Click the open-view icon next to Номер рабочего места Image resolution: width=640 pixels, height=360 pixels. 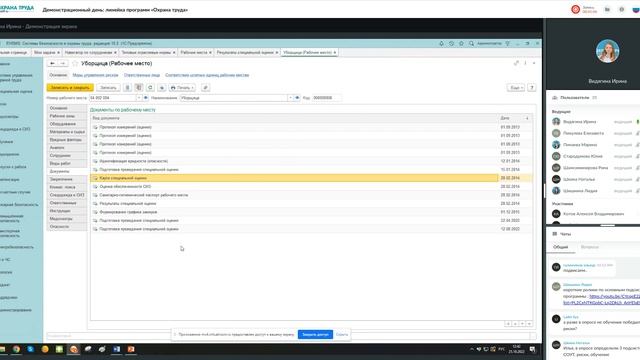[146, 98]
